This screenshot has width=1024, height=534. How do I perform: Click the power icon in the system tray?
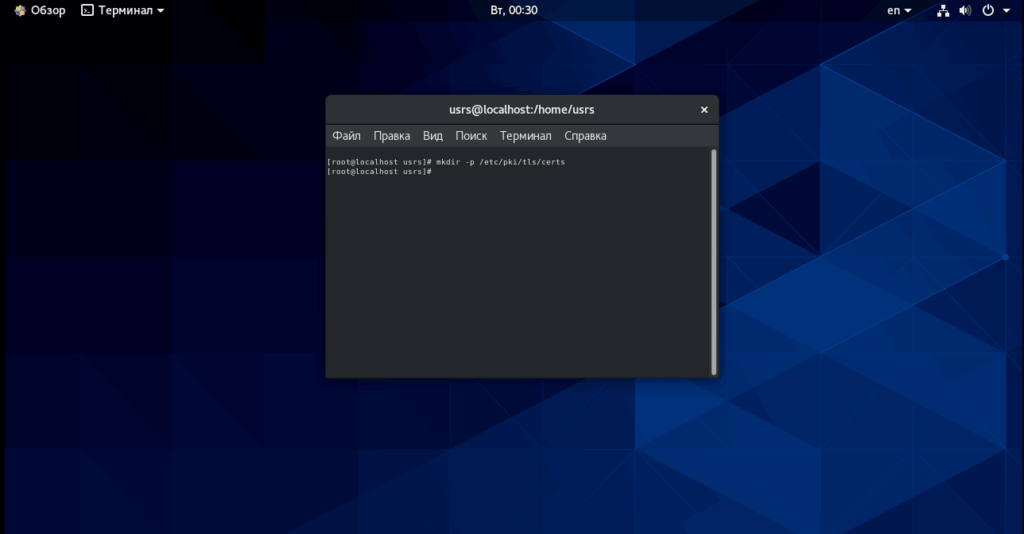tap(988, 10)
